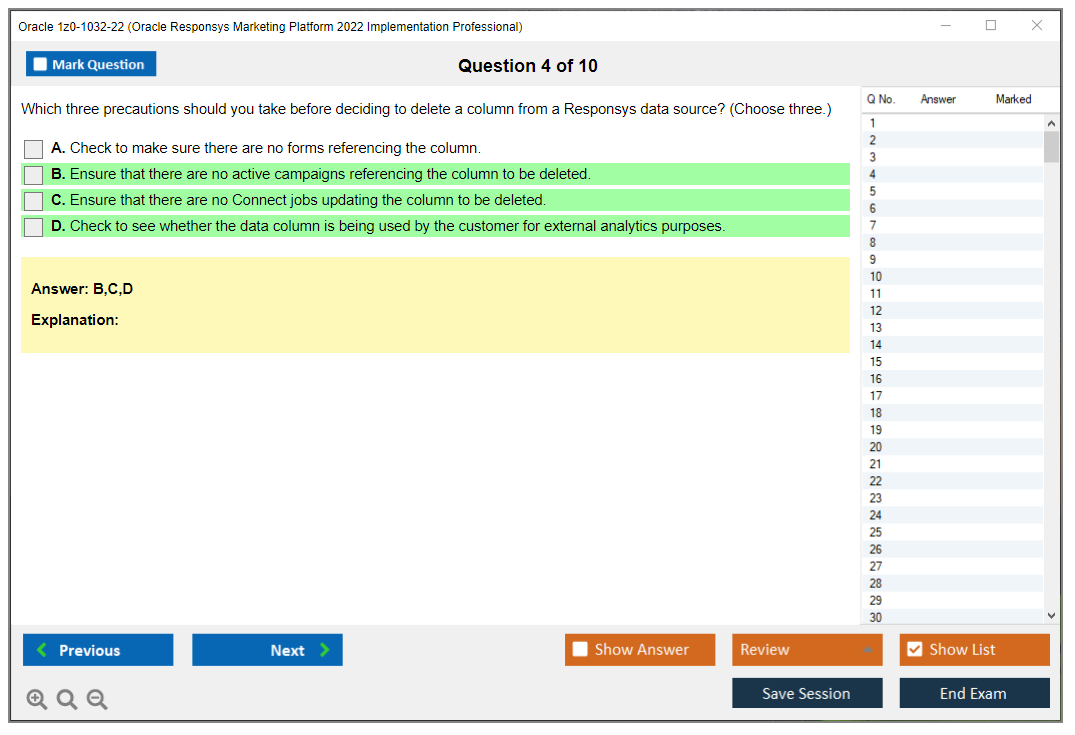Click the middle plain magnifier icon
This screenshot has height=735, width=1075.
pos(66,699)
